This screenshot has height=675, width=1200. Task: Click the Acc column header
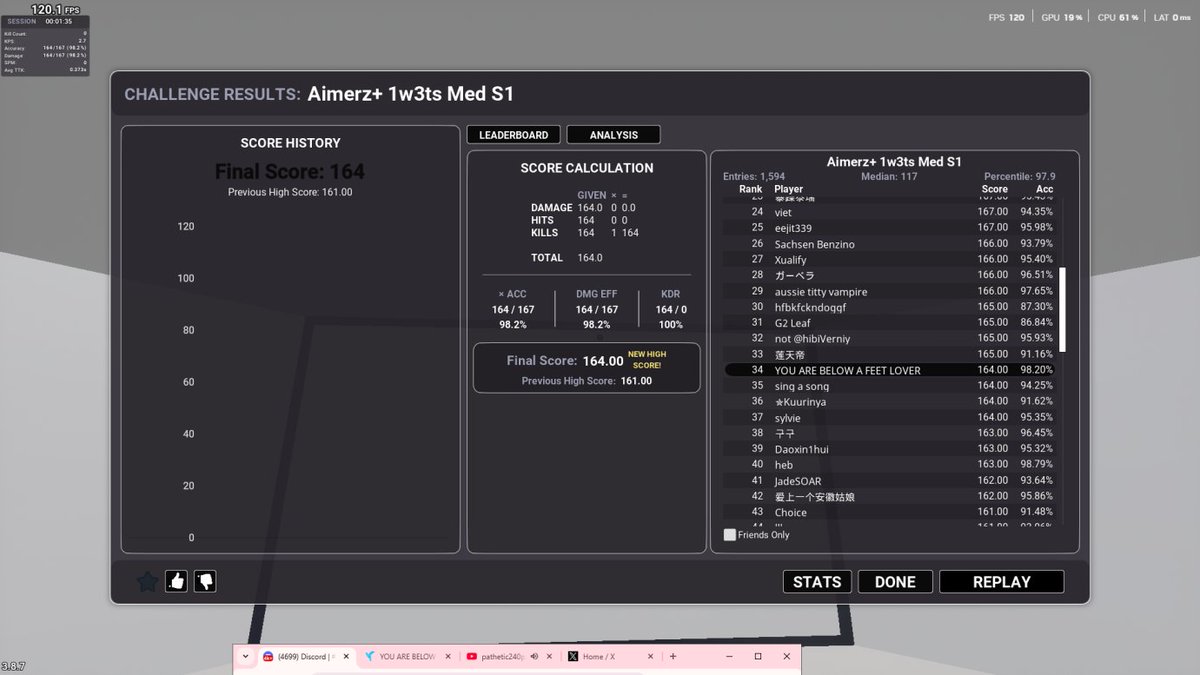click(x=1044, y=189)
